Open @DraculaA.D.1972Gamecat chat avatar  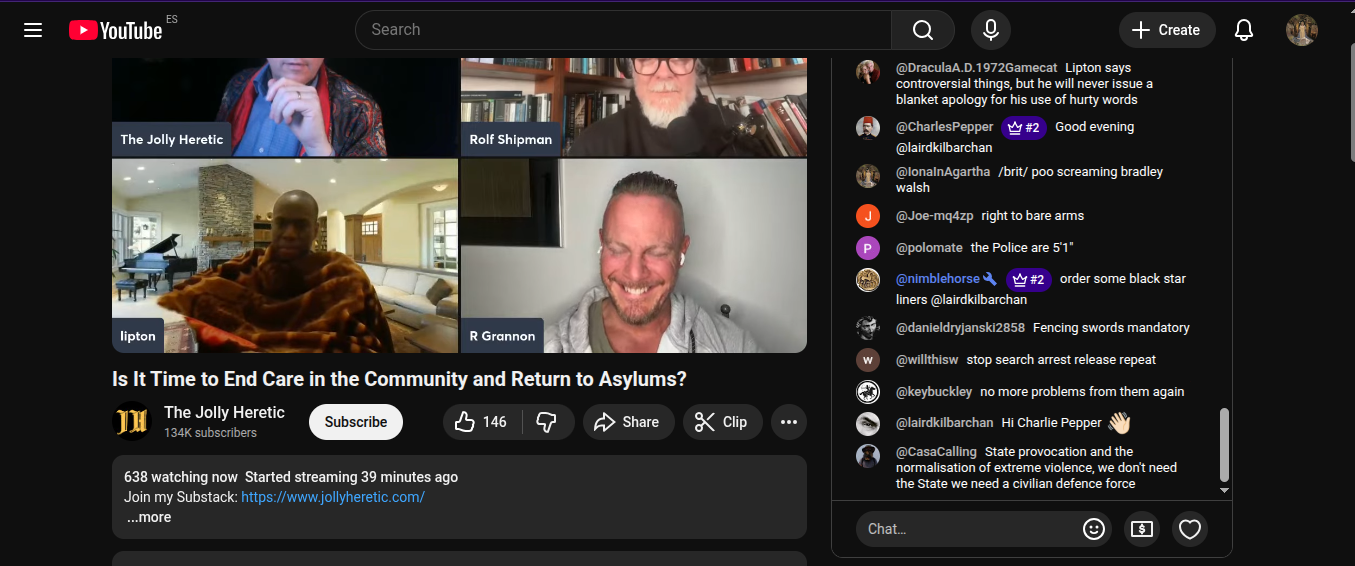click(x=868, y=71)
